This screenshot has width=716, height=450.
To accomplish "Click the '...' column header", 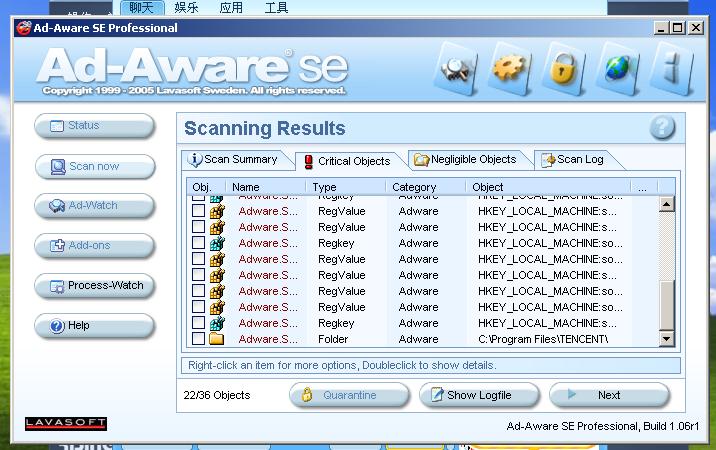I will pos(644,187).
